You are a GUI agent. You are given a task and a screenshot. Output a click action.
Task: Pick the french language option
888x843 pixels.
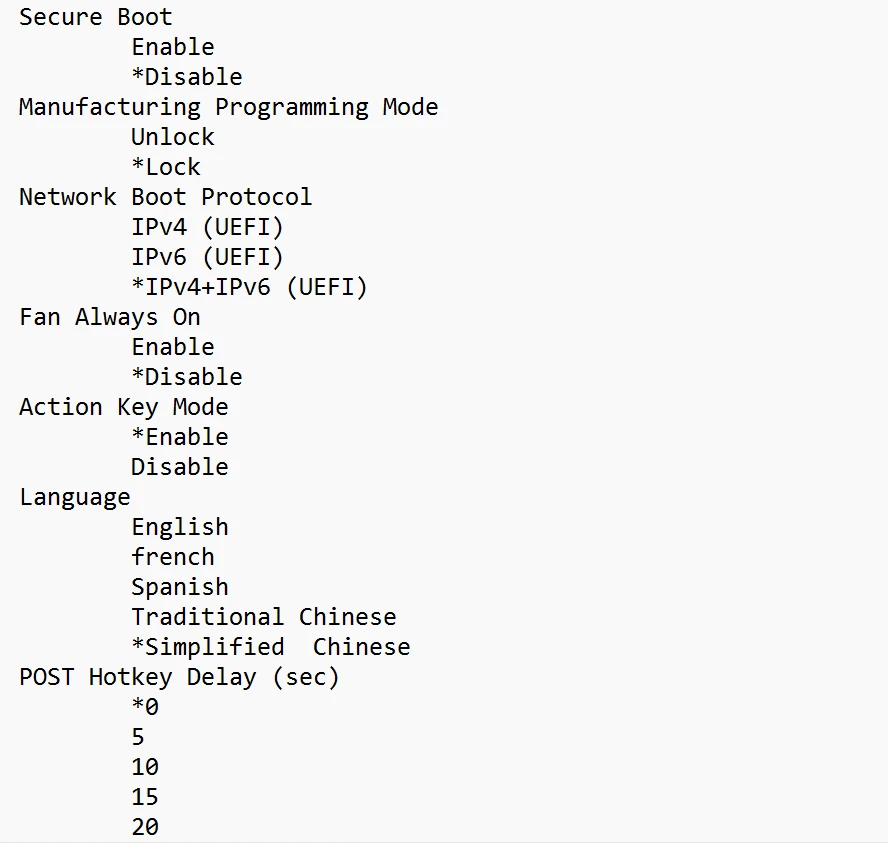click(x=173, y=557)
